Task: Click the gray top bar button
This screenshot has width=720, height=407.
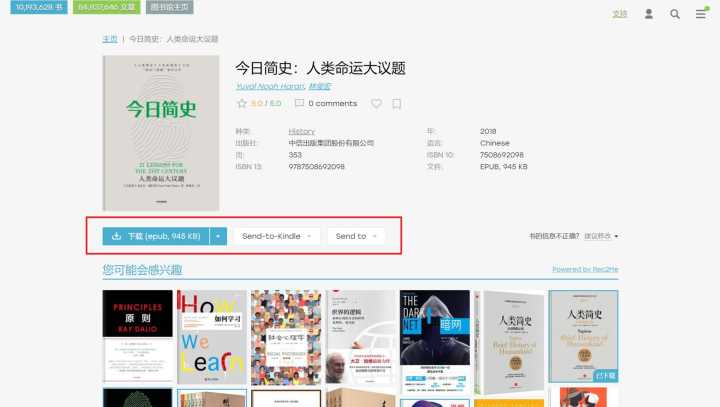Action: tap(169, 7)
